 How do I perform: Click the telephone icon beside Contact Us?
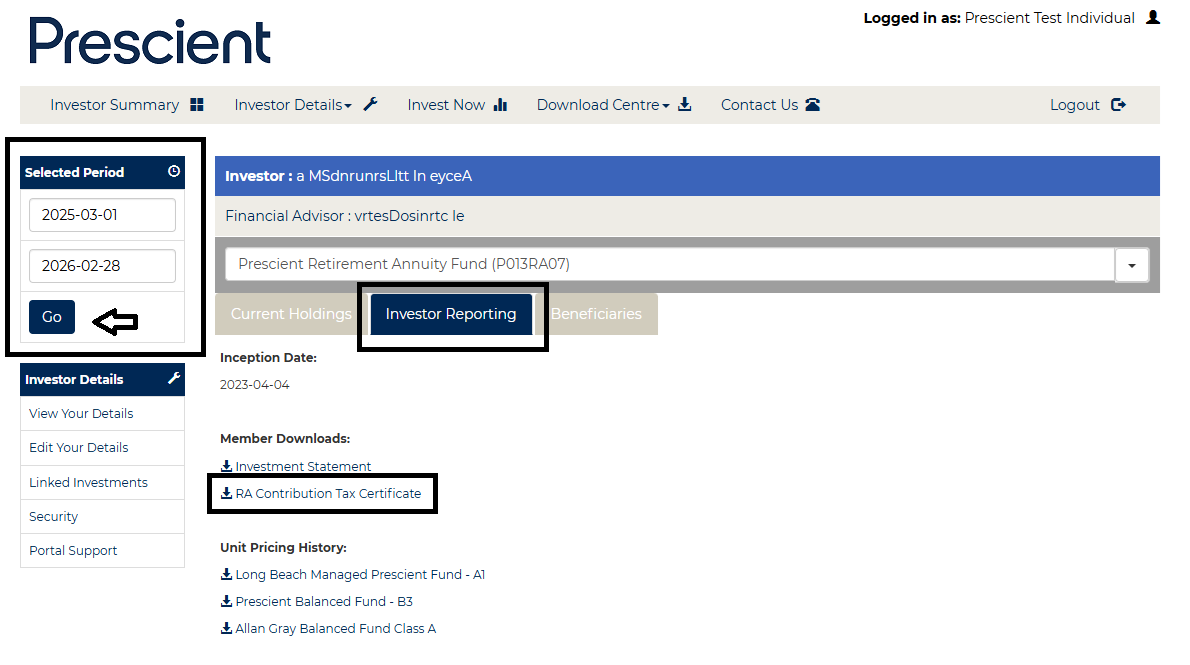point(812,105)
